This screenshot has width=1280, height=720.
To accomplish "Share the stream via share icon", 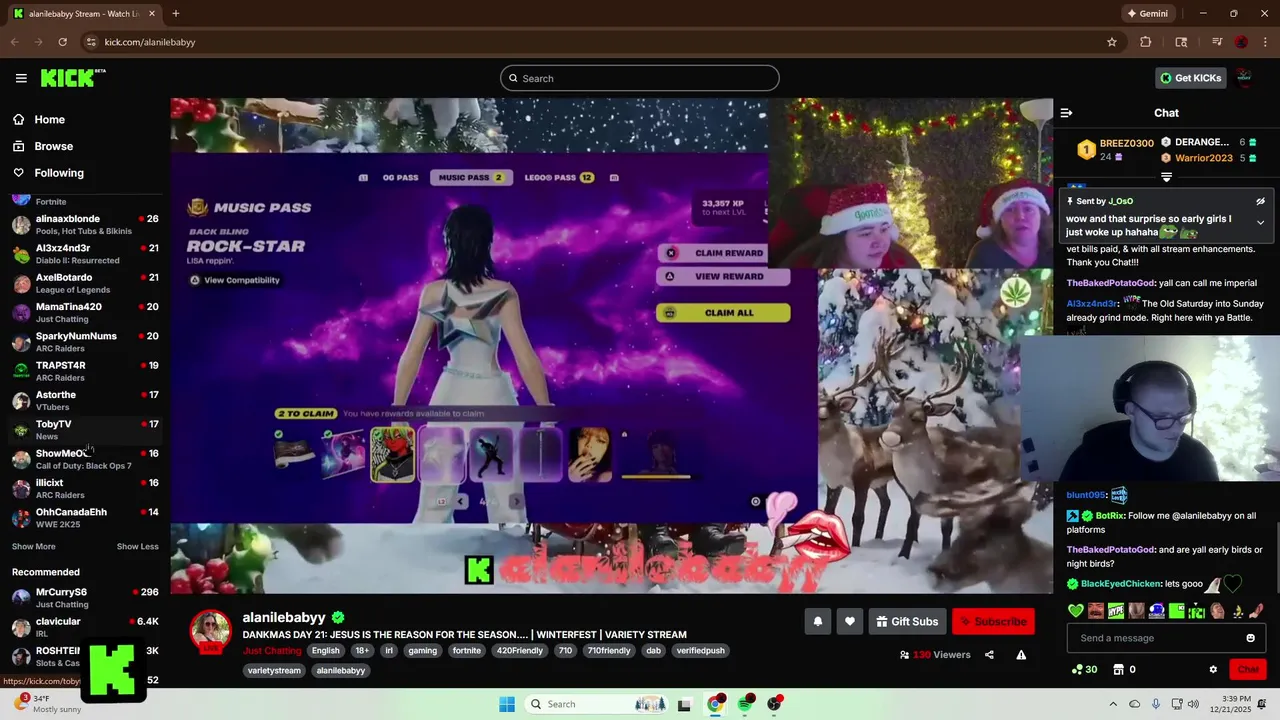I will tap(989, 655).
